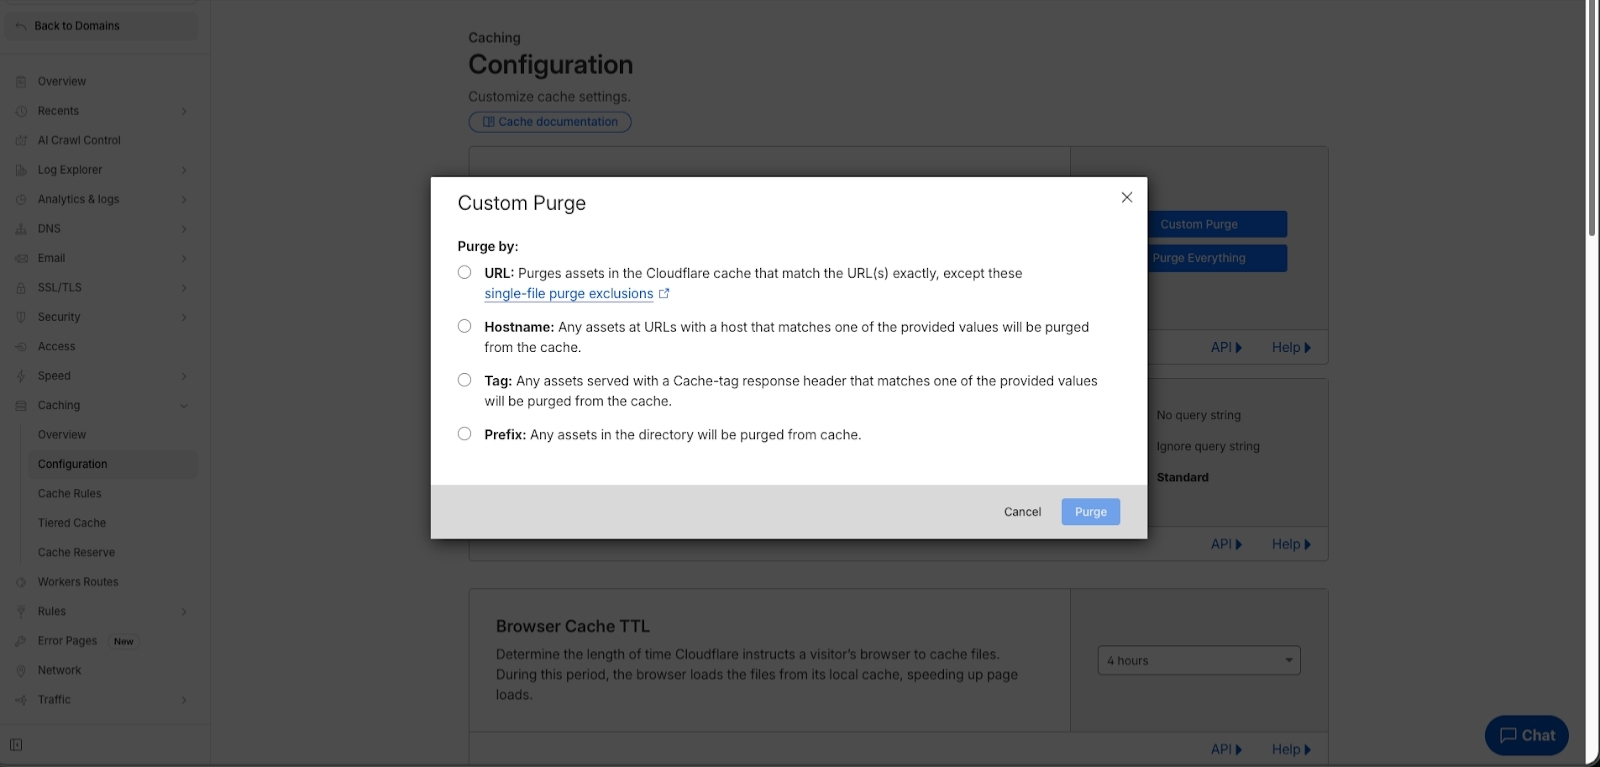The image size is (1600, 767).
Task: Open single-file purge exclusions link
Action: tap(568, 294)
